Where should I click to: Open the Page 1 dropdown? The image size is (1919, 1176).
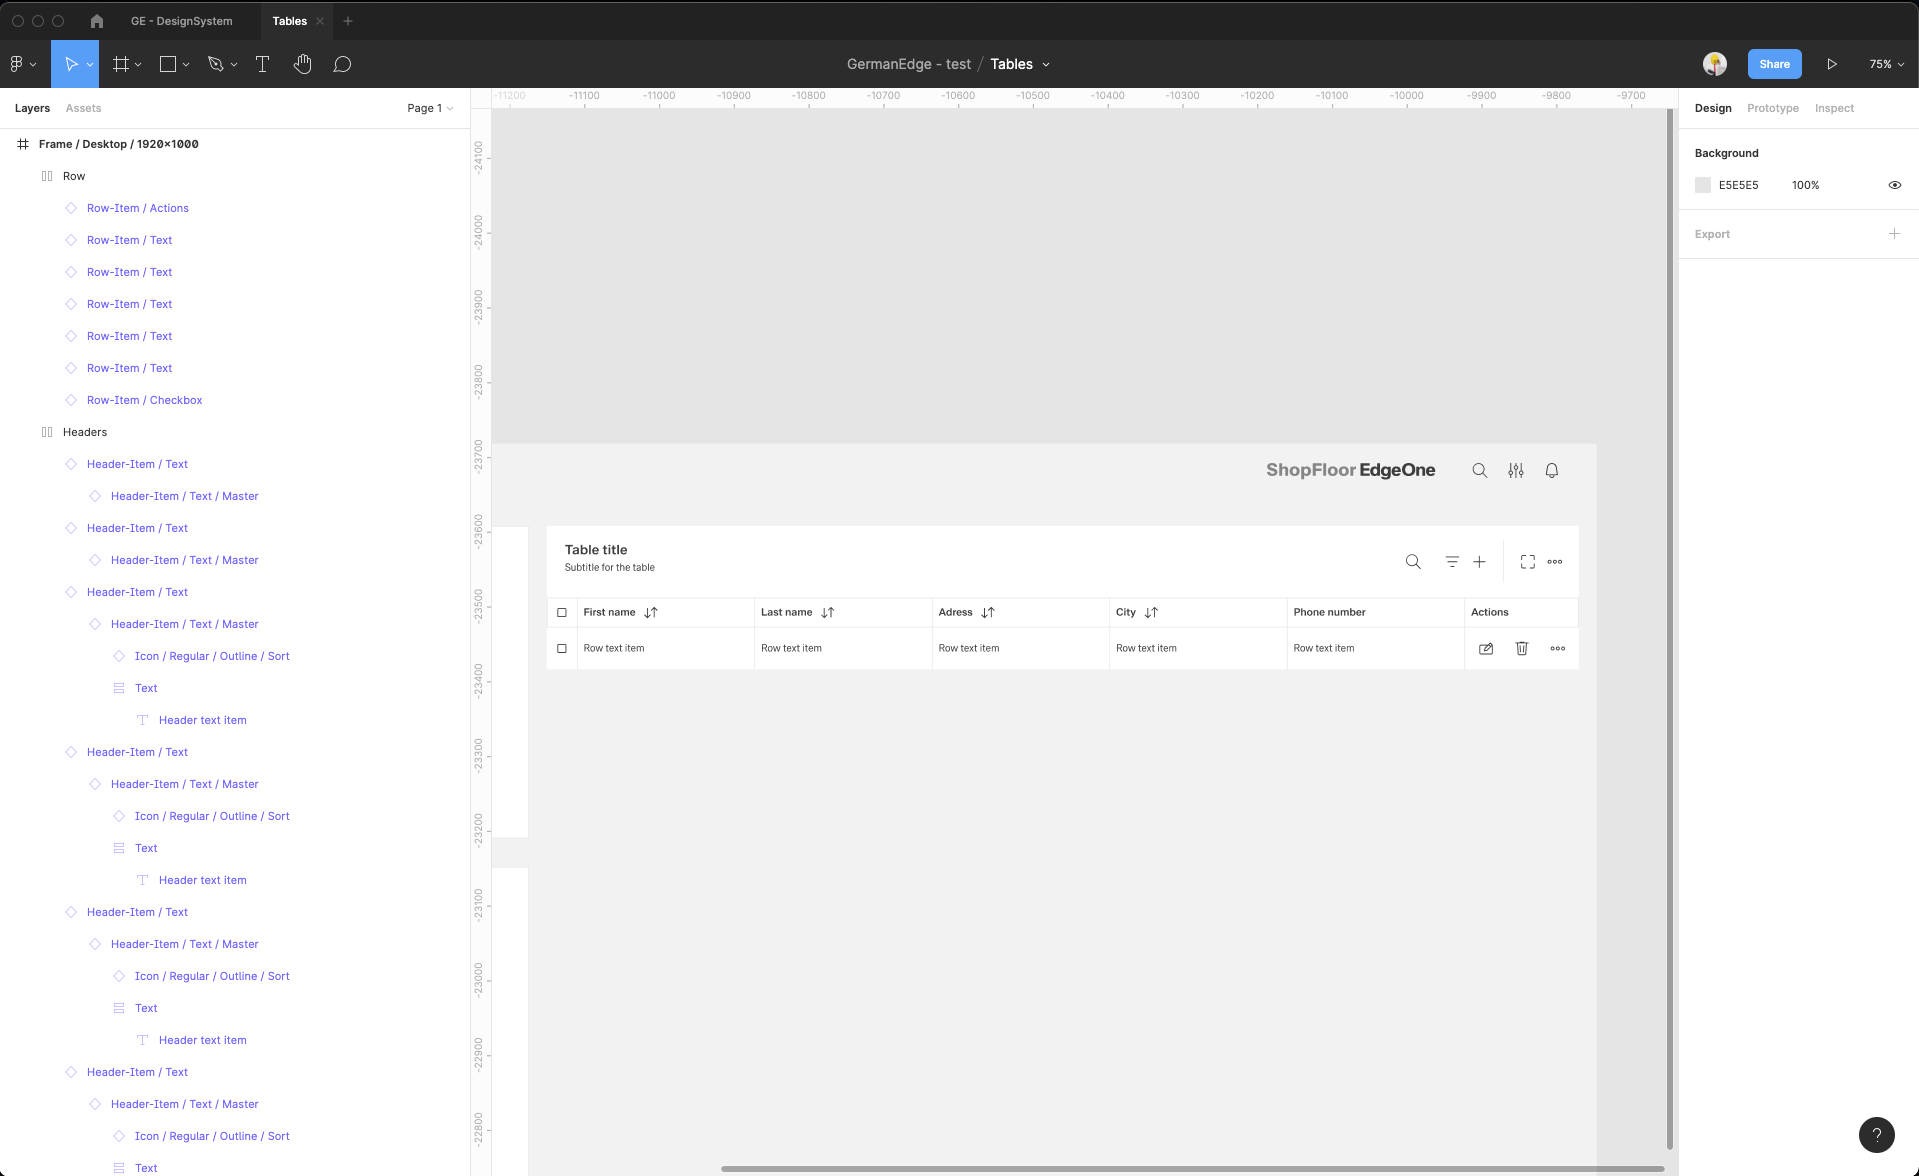tap(430, 108)
